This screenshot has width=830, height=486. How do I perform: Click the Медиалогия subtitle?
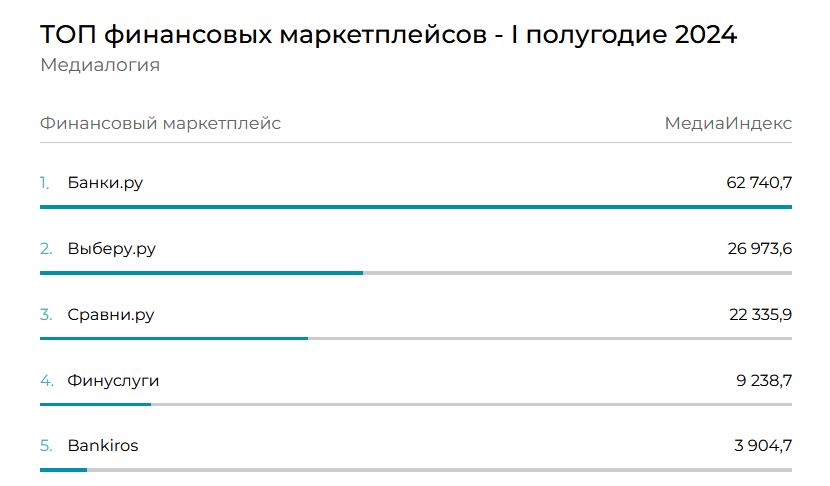click(x=100, y=66)
